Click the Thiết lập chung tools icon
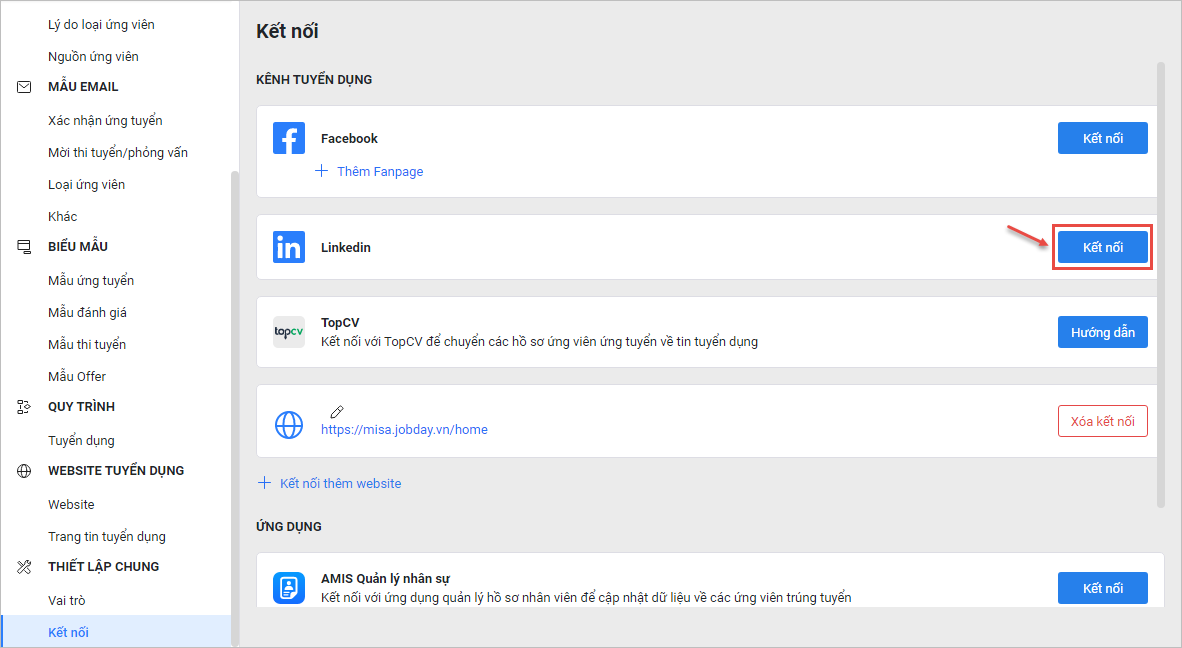This screenshot has width=1182, height=648. pos(25,567)
